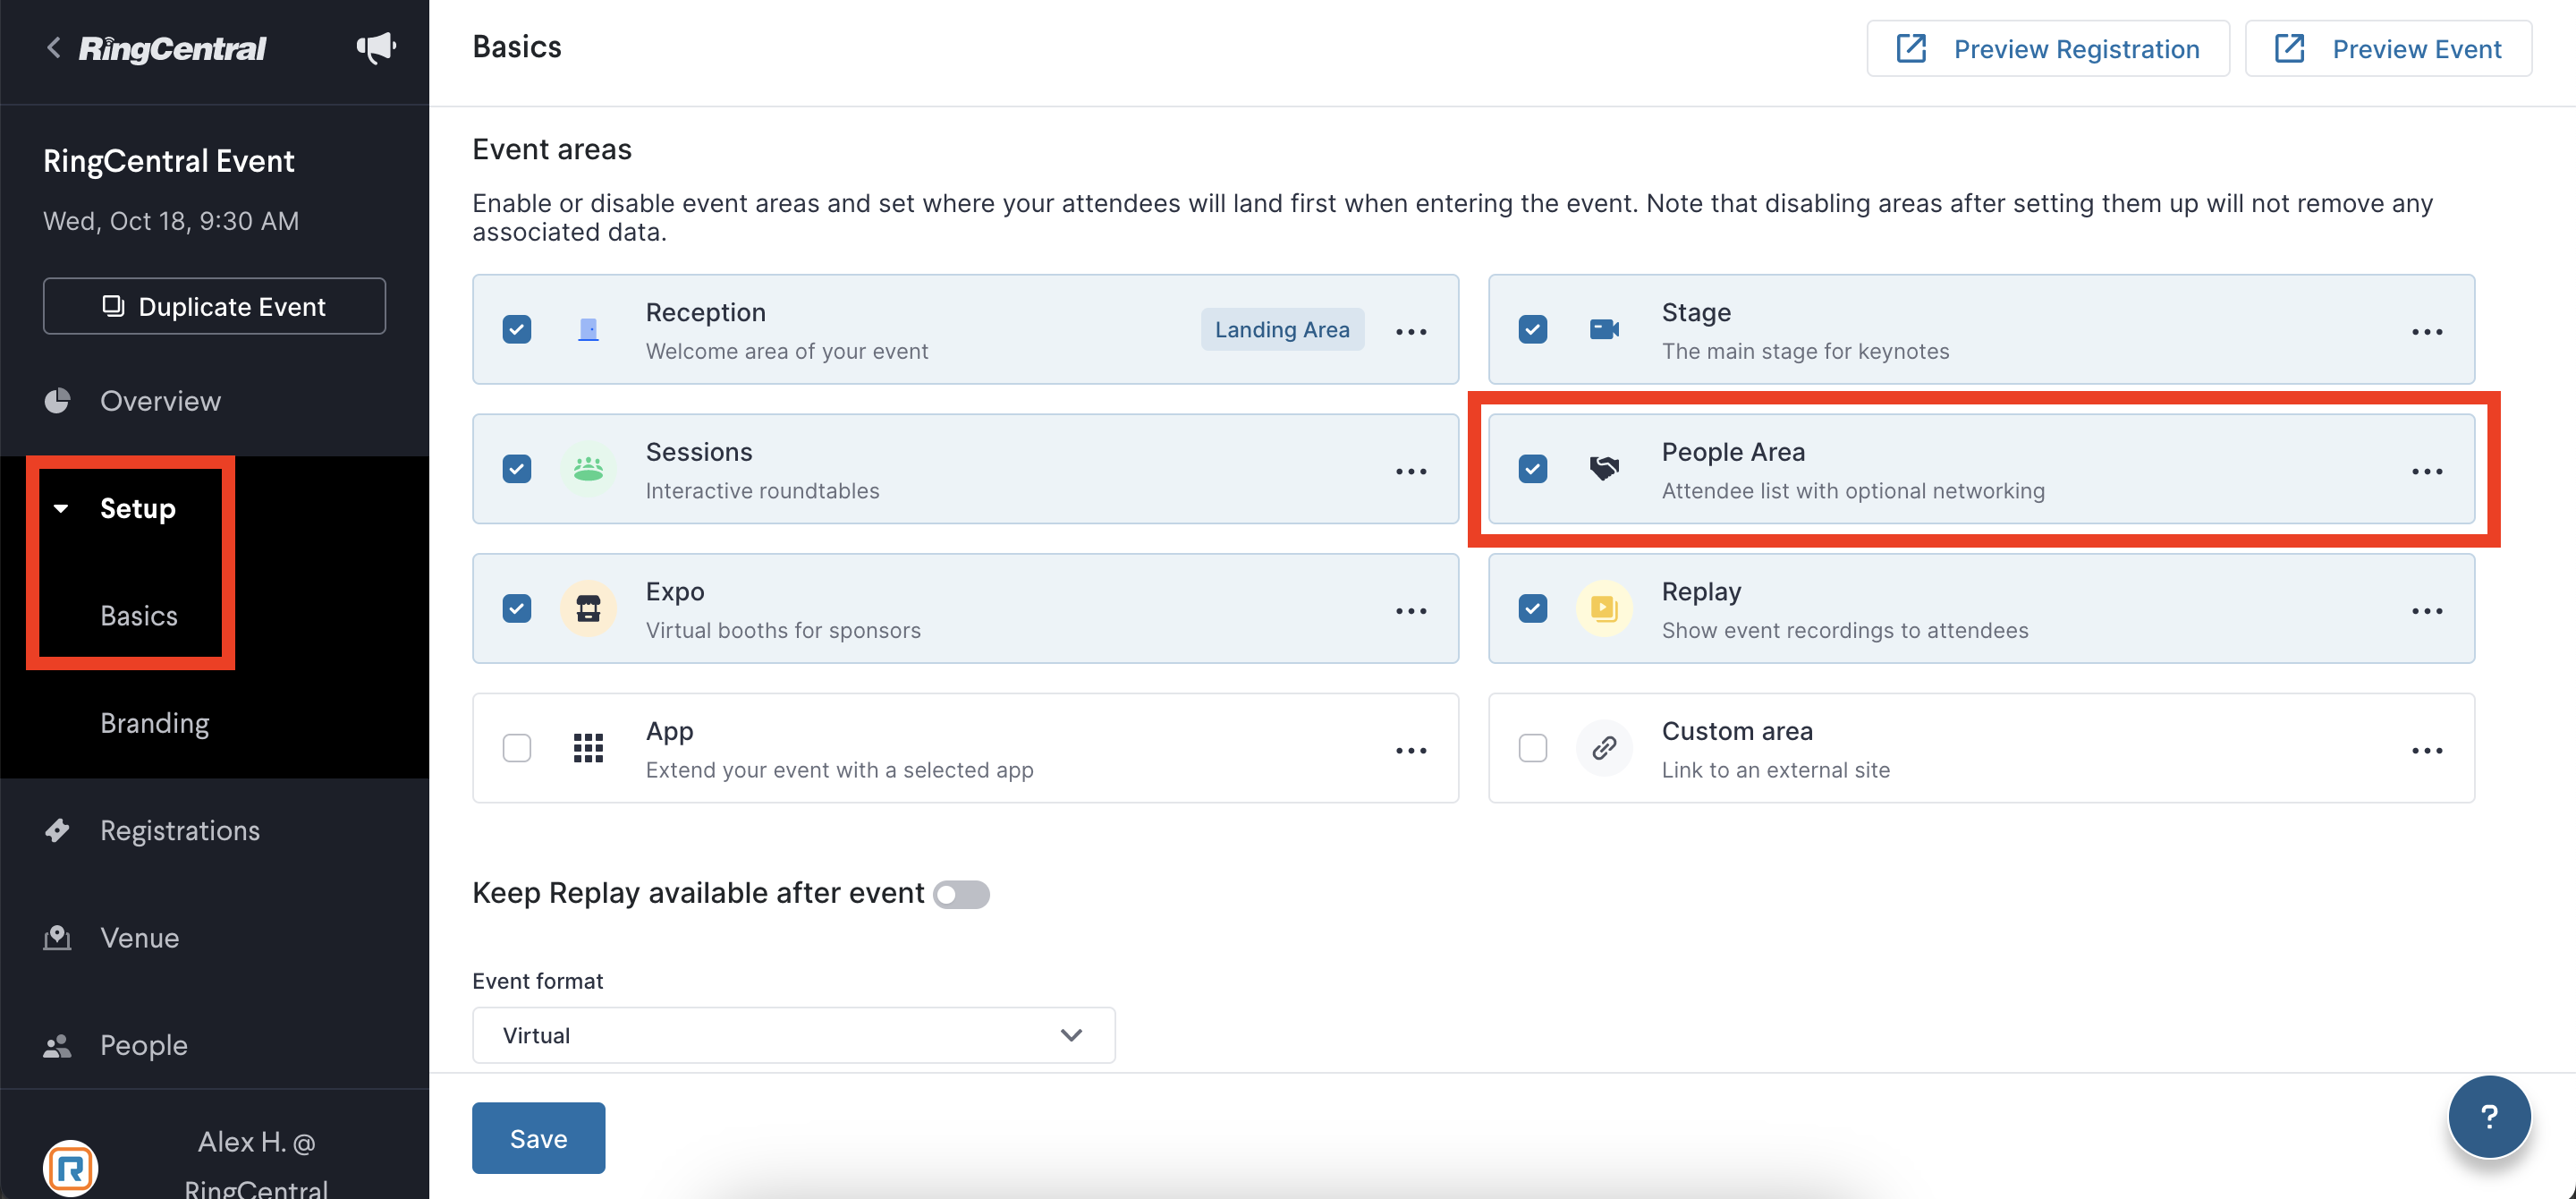Open the Sessions more options menu

coord(1411,471)
